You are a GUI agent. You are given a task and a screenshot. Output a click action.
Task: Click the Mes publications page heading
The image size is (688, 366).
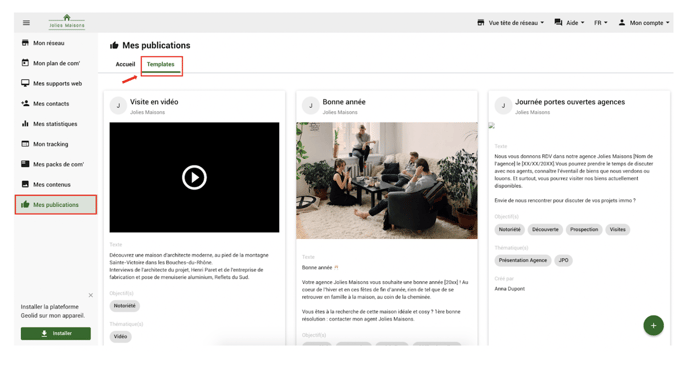(x=156, y=45)
